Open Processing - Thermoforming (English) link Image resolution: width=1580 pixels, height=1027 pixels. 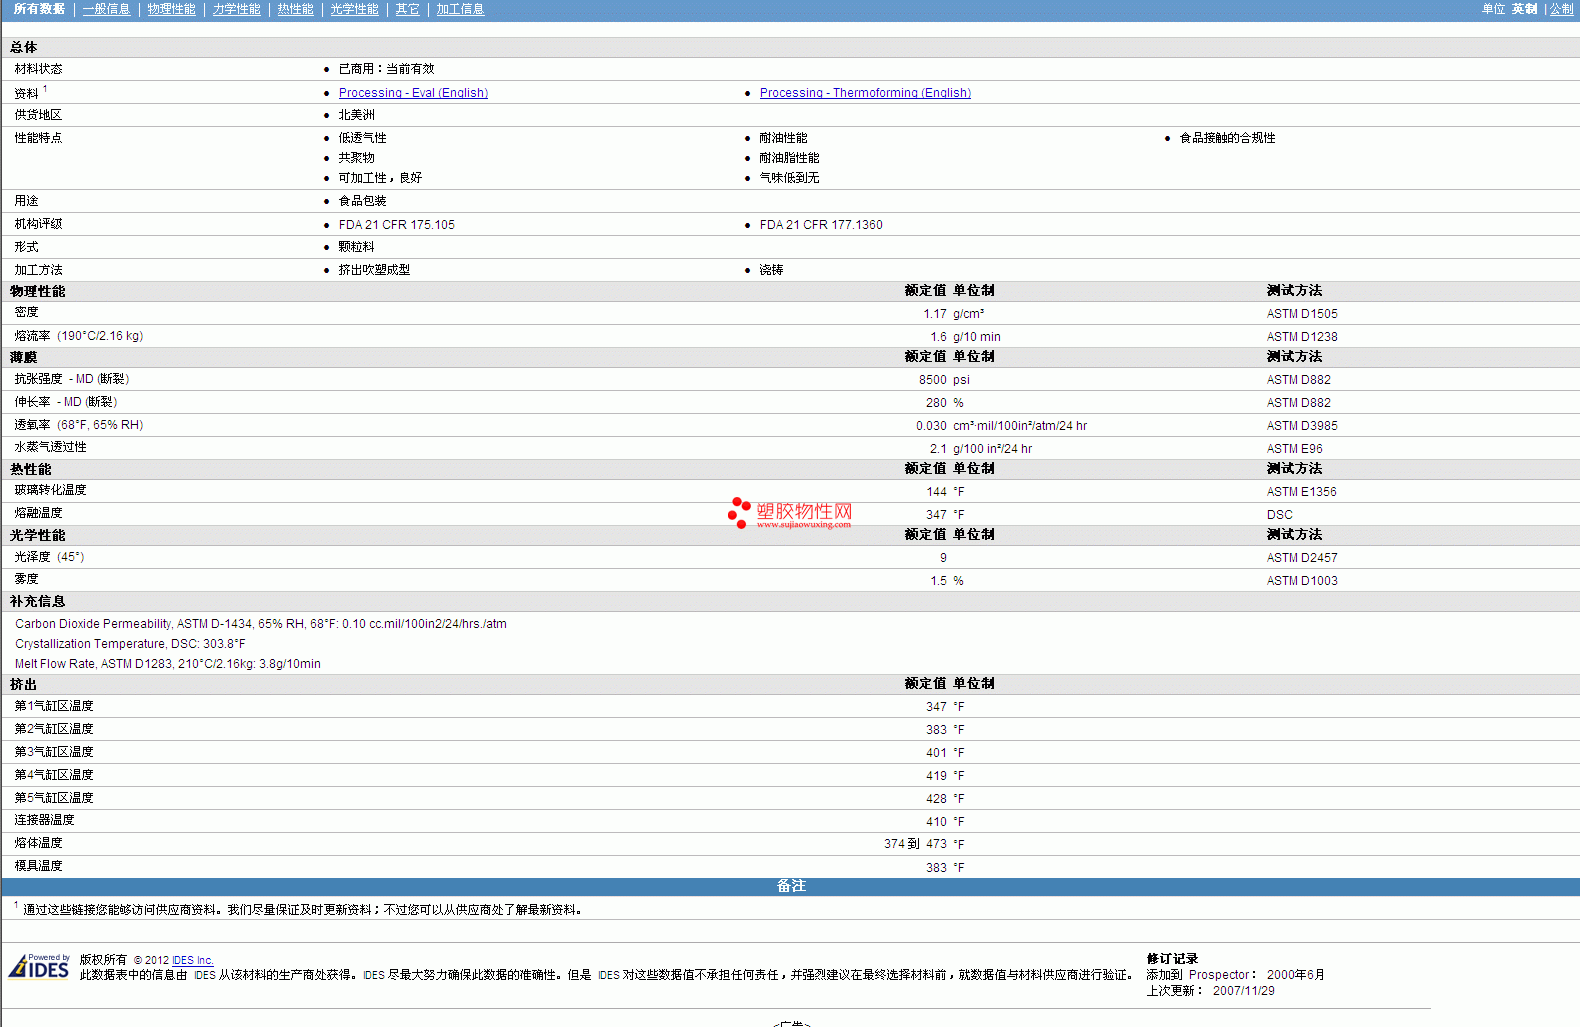point(865,93)
